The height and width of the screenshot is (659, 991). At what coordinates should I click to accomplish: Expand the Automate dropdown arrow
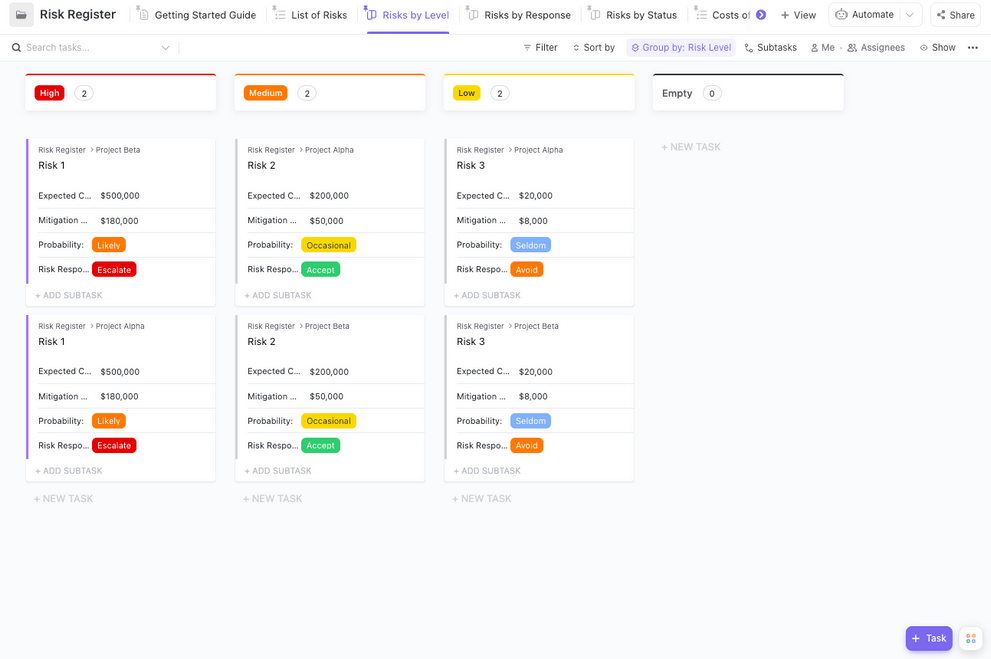pos(909,15)
